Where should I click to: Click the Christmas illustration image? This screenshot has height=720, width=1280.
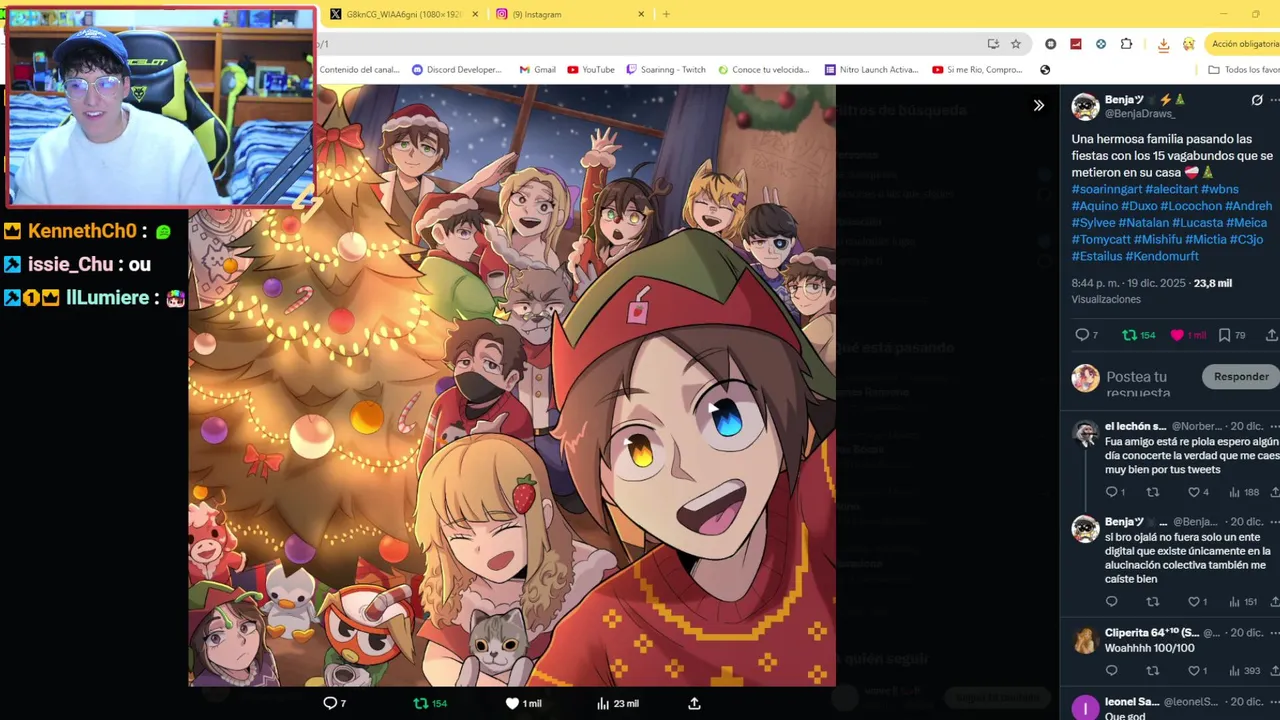click(512, 386)
